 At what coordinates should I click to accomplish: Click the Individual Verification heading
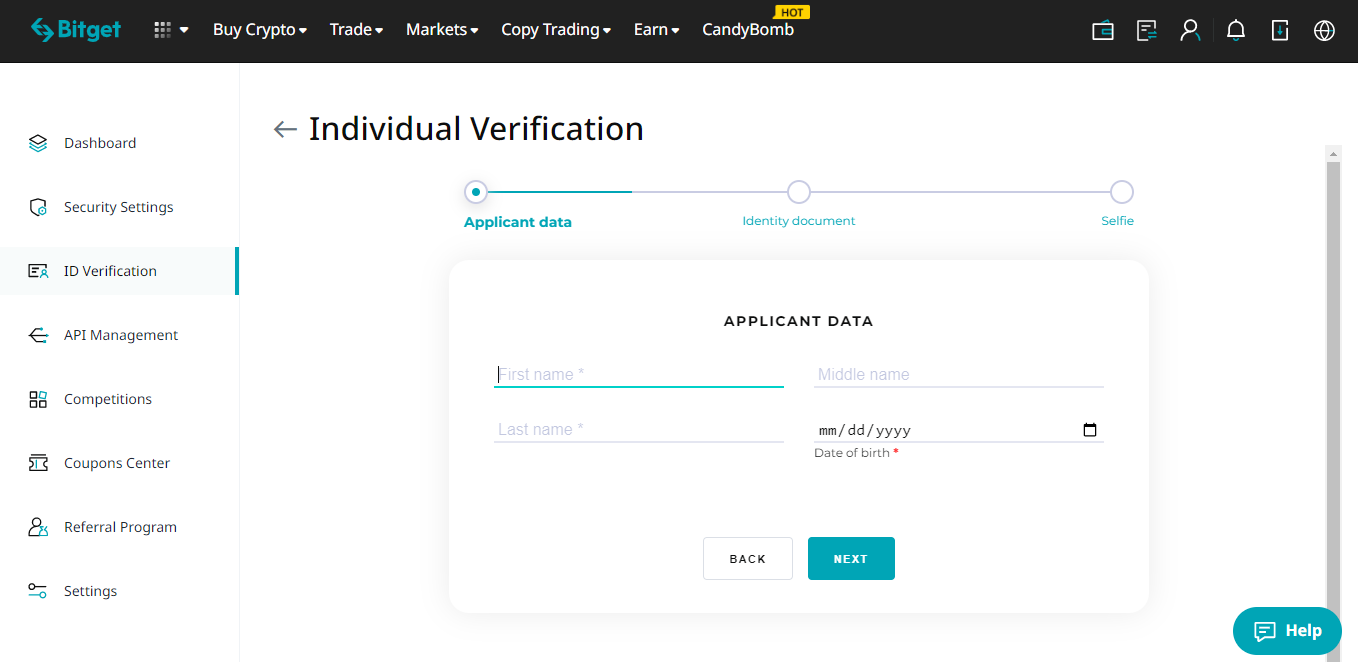click(476, 129)
